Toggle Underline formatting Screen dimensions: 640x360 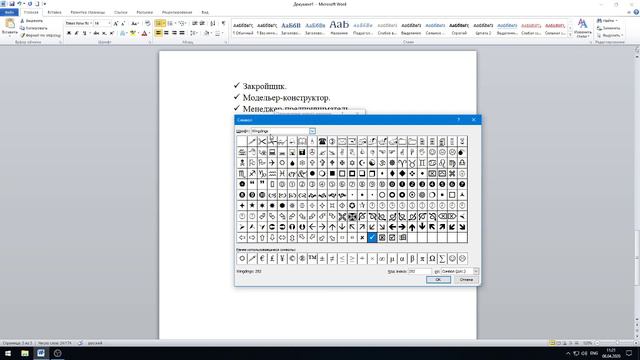84,33
